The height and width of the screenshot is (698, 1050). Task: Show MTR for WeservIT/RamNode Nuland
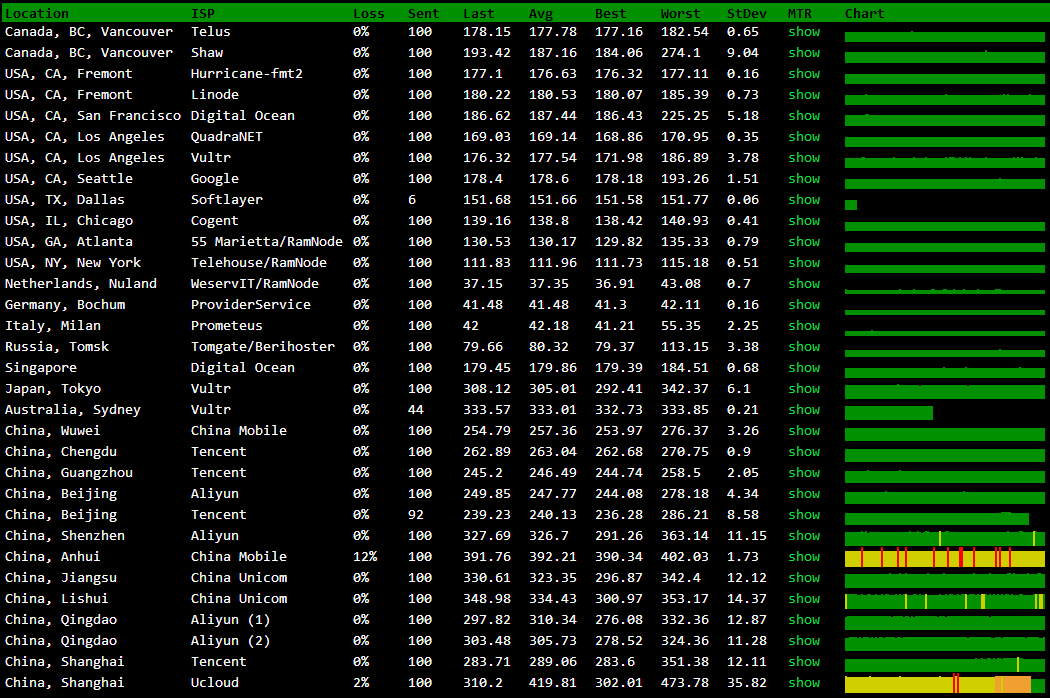coord(804,283)
